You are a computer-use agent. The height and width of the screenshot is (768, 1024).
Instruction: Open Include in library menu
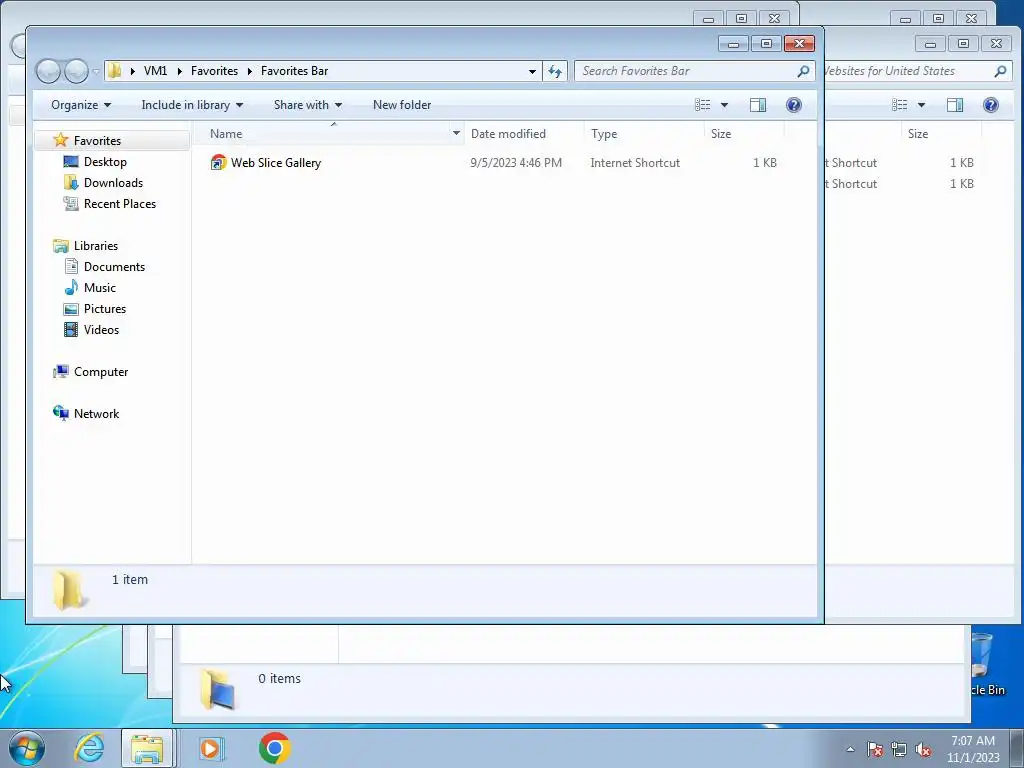pyautogui.click(x=192, y=105)
